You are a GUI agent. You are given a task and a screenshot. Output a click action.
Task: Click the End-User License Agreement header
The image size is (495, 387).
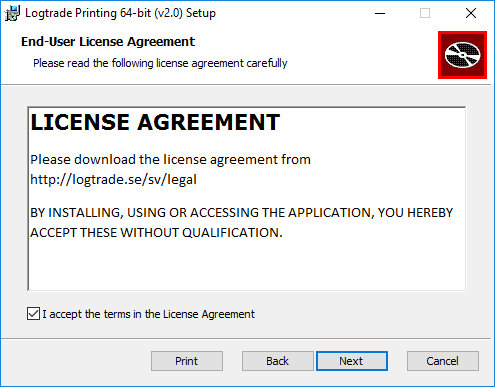[108, 42]
